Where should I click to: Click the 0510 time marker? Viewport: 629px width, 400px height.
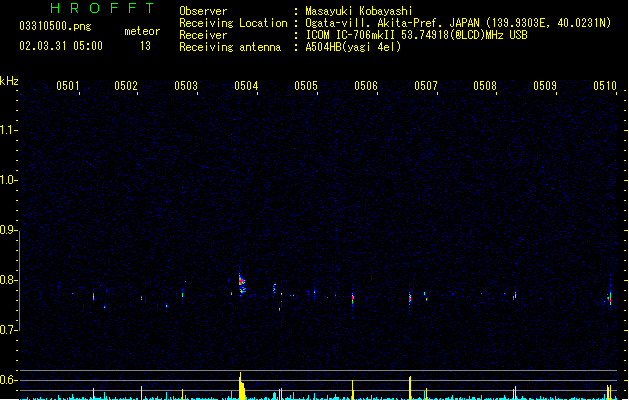pos(605,86)
